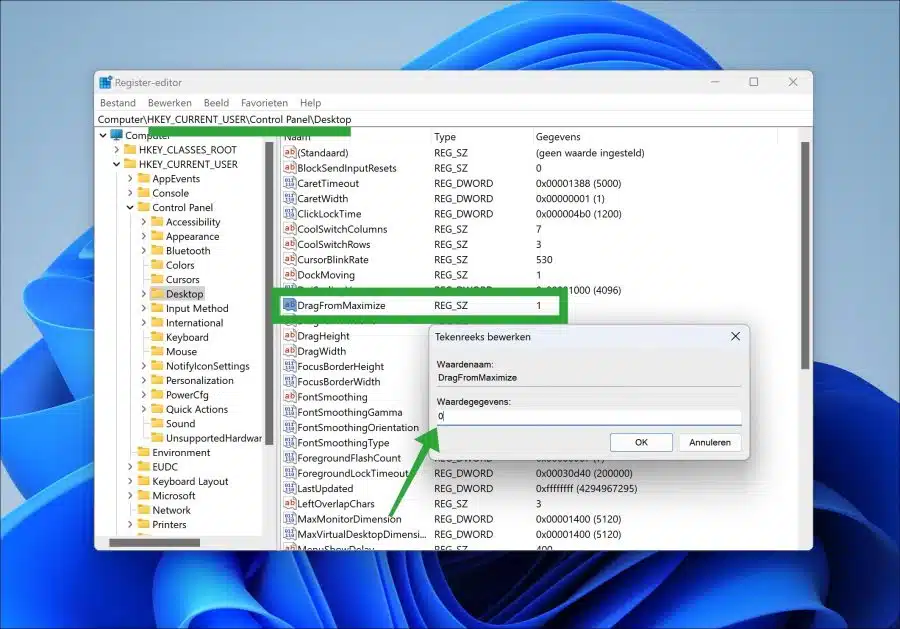Select the Sound folder icon
The image size is (900, 629).
pyautogui.click(x=157, y=423)
